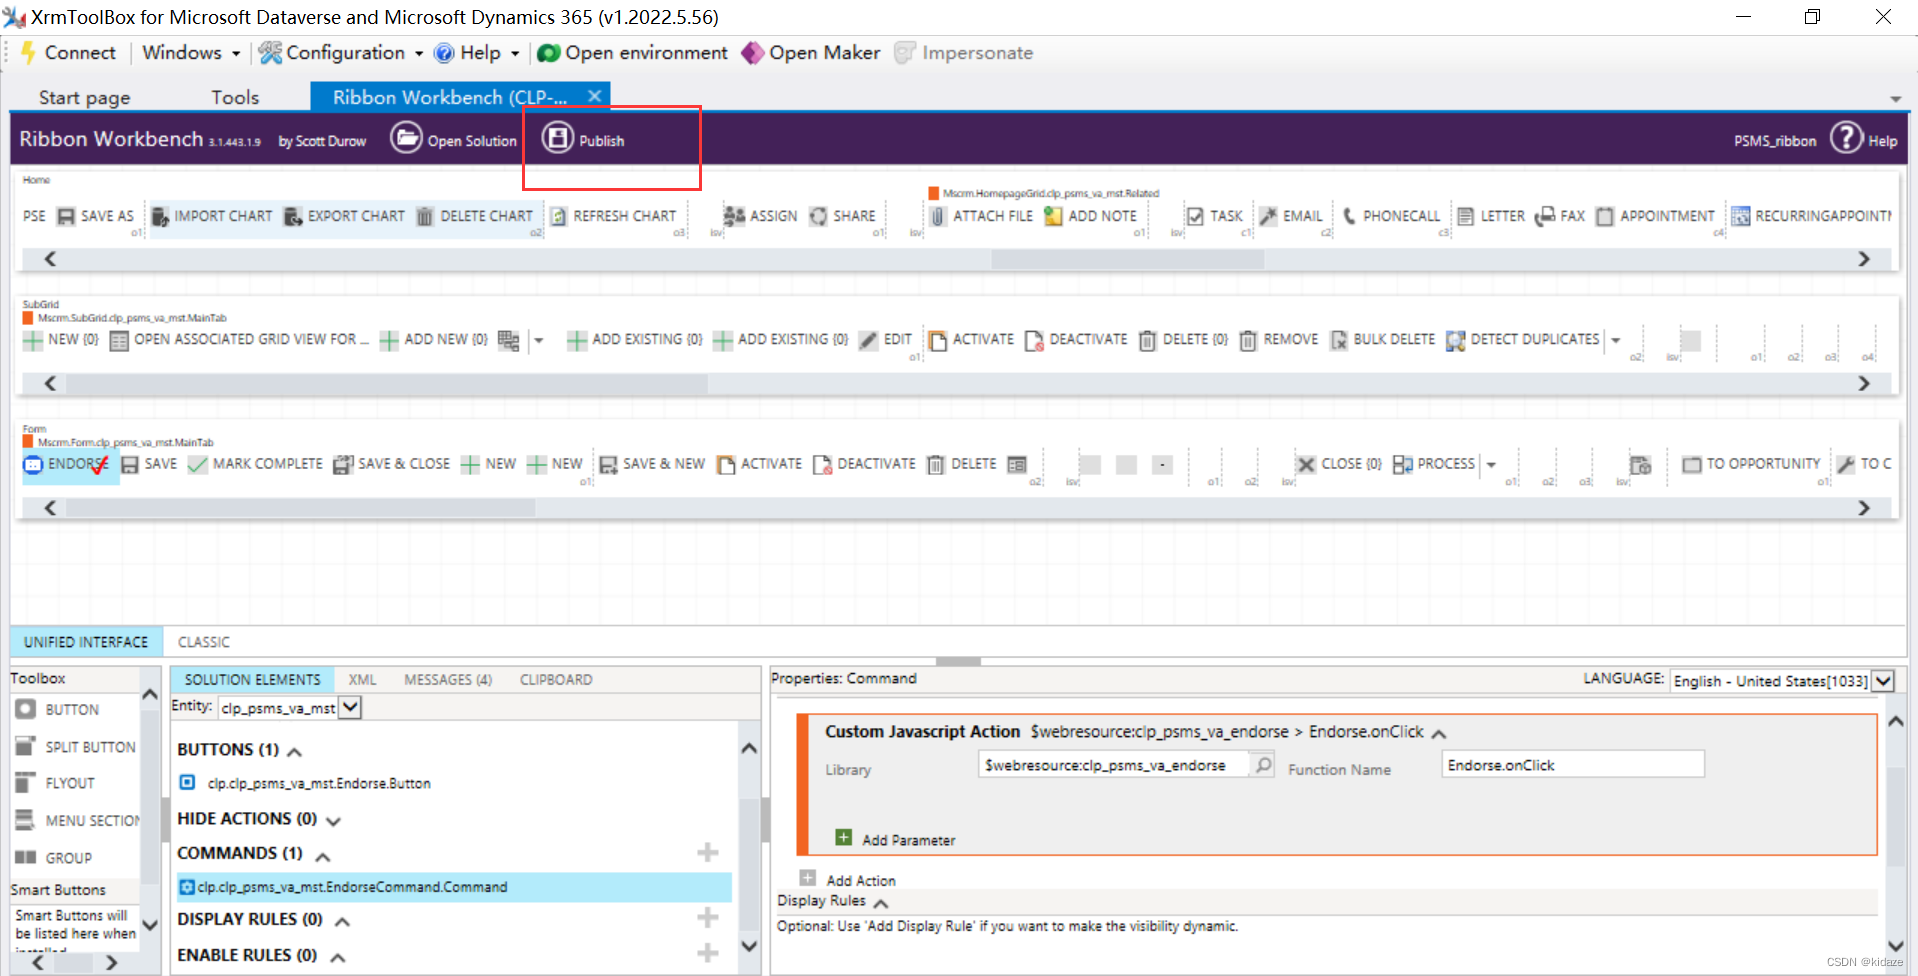Click the green Add Parameter plus icon

845,837
